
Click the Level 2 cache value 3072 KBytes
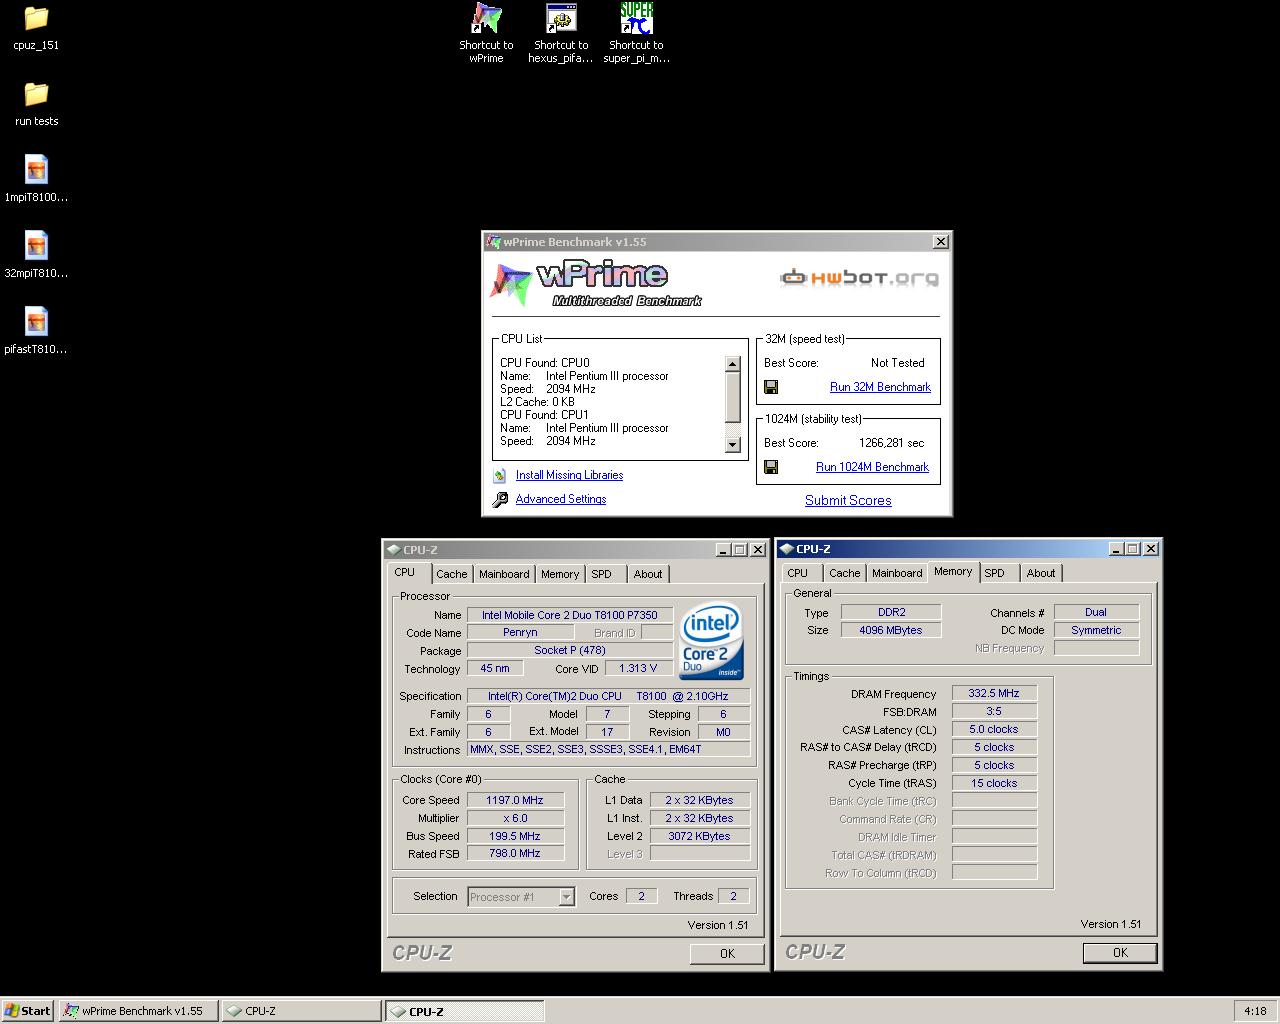(x=699, y=836)
